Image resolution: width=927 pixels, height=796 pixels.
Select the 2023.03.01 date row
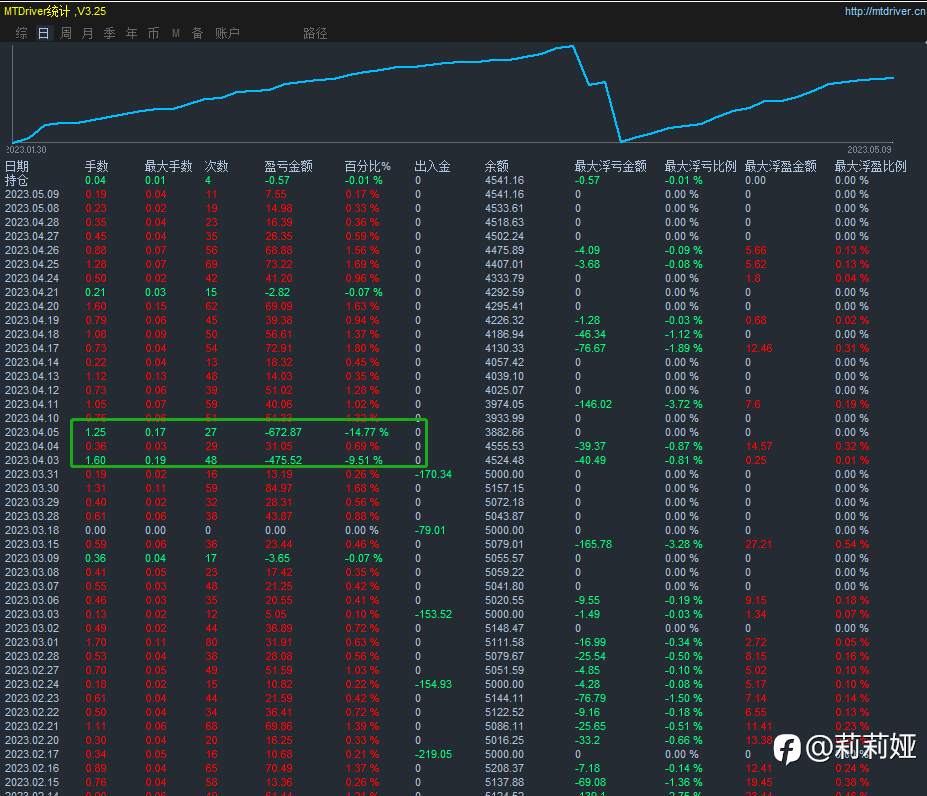(32, 642)
